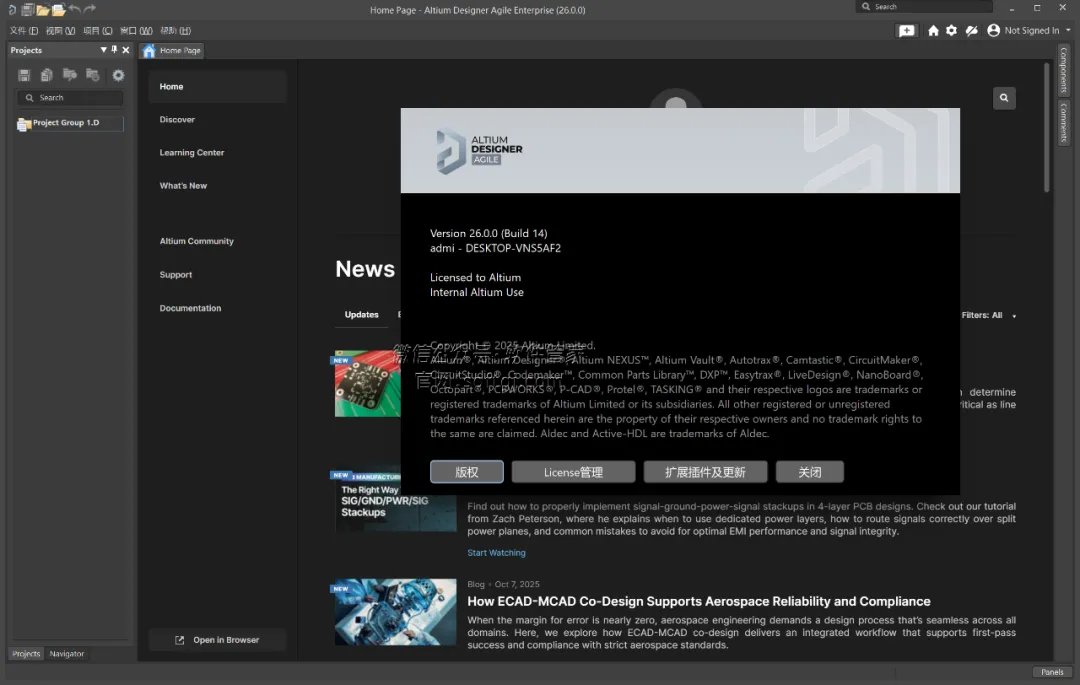Click the redo arrow icon

[x=90, y=9]
